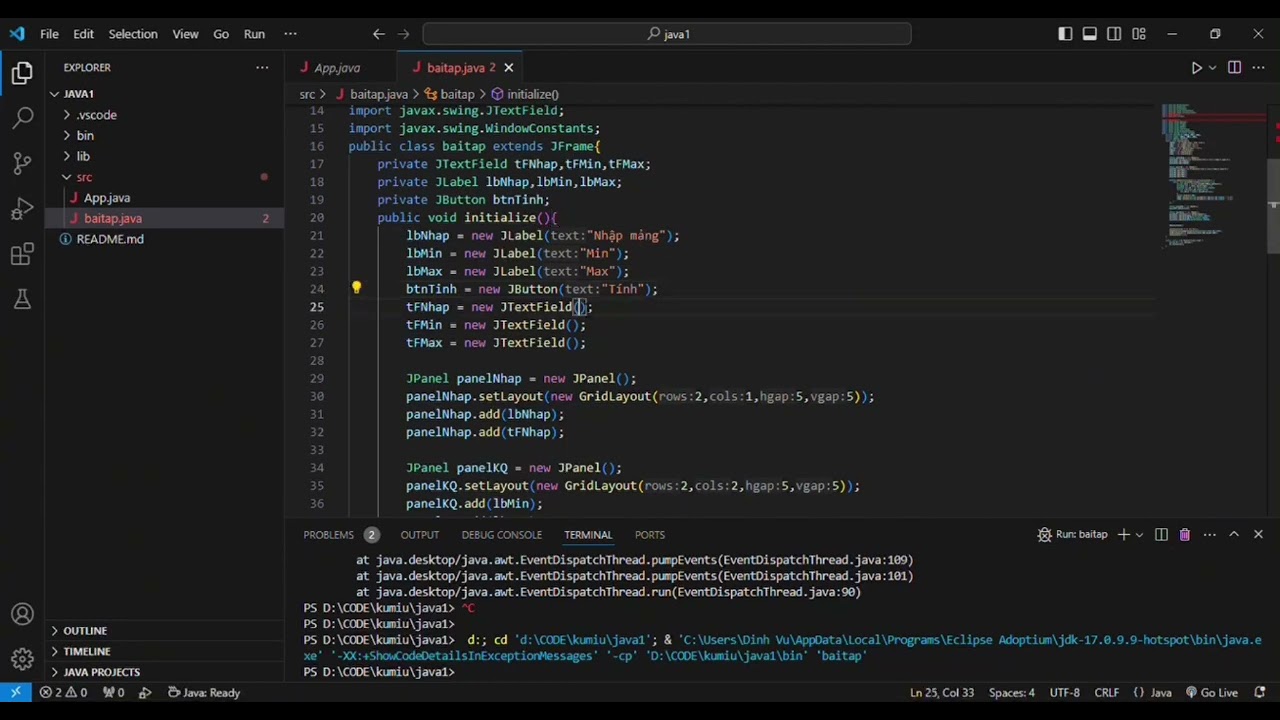Click Go Live in status bar
Viewport: 1280px width, 720px height.
(1211, 693)
